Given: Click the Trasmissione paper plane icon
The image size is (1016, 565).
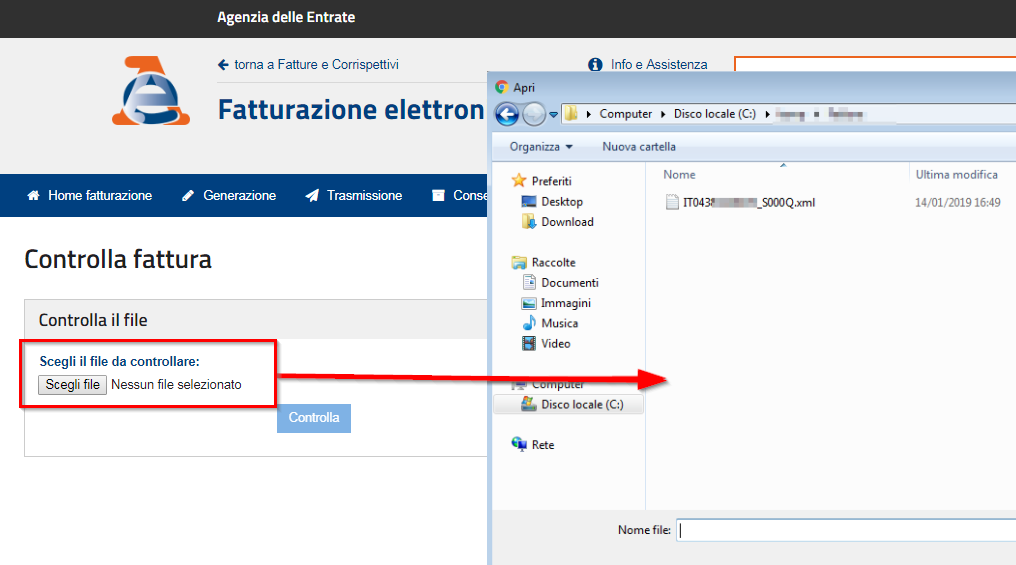Looking at the screenshot, I should (x=312, y=196).
